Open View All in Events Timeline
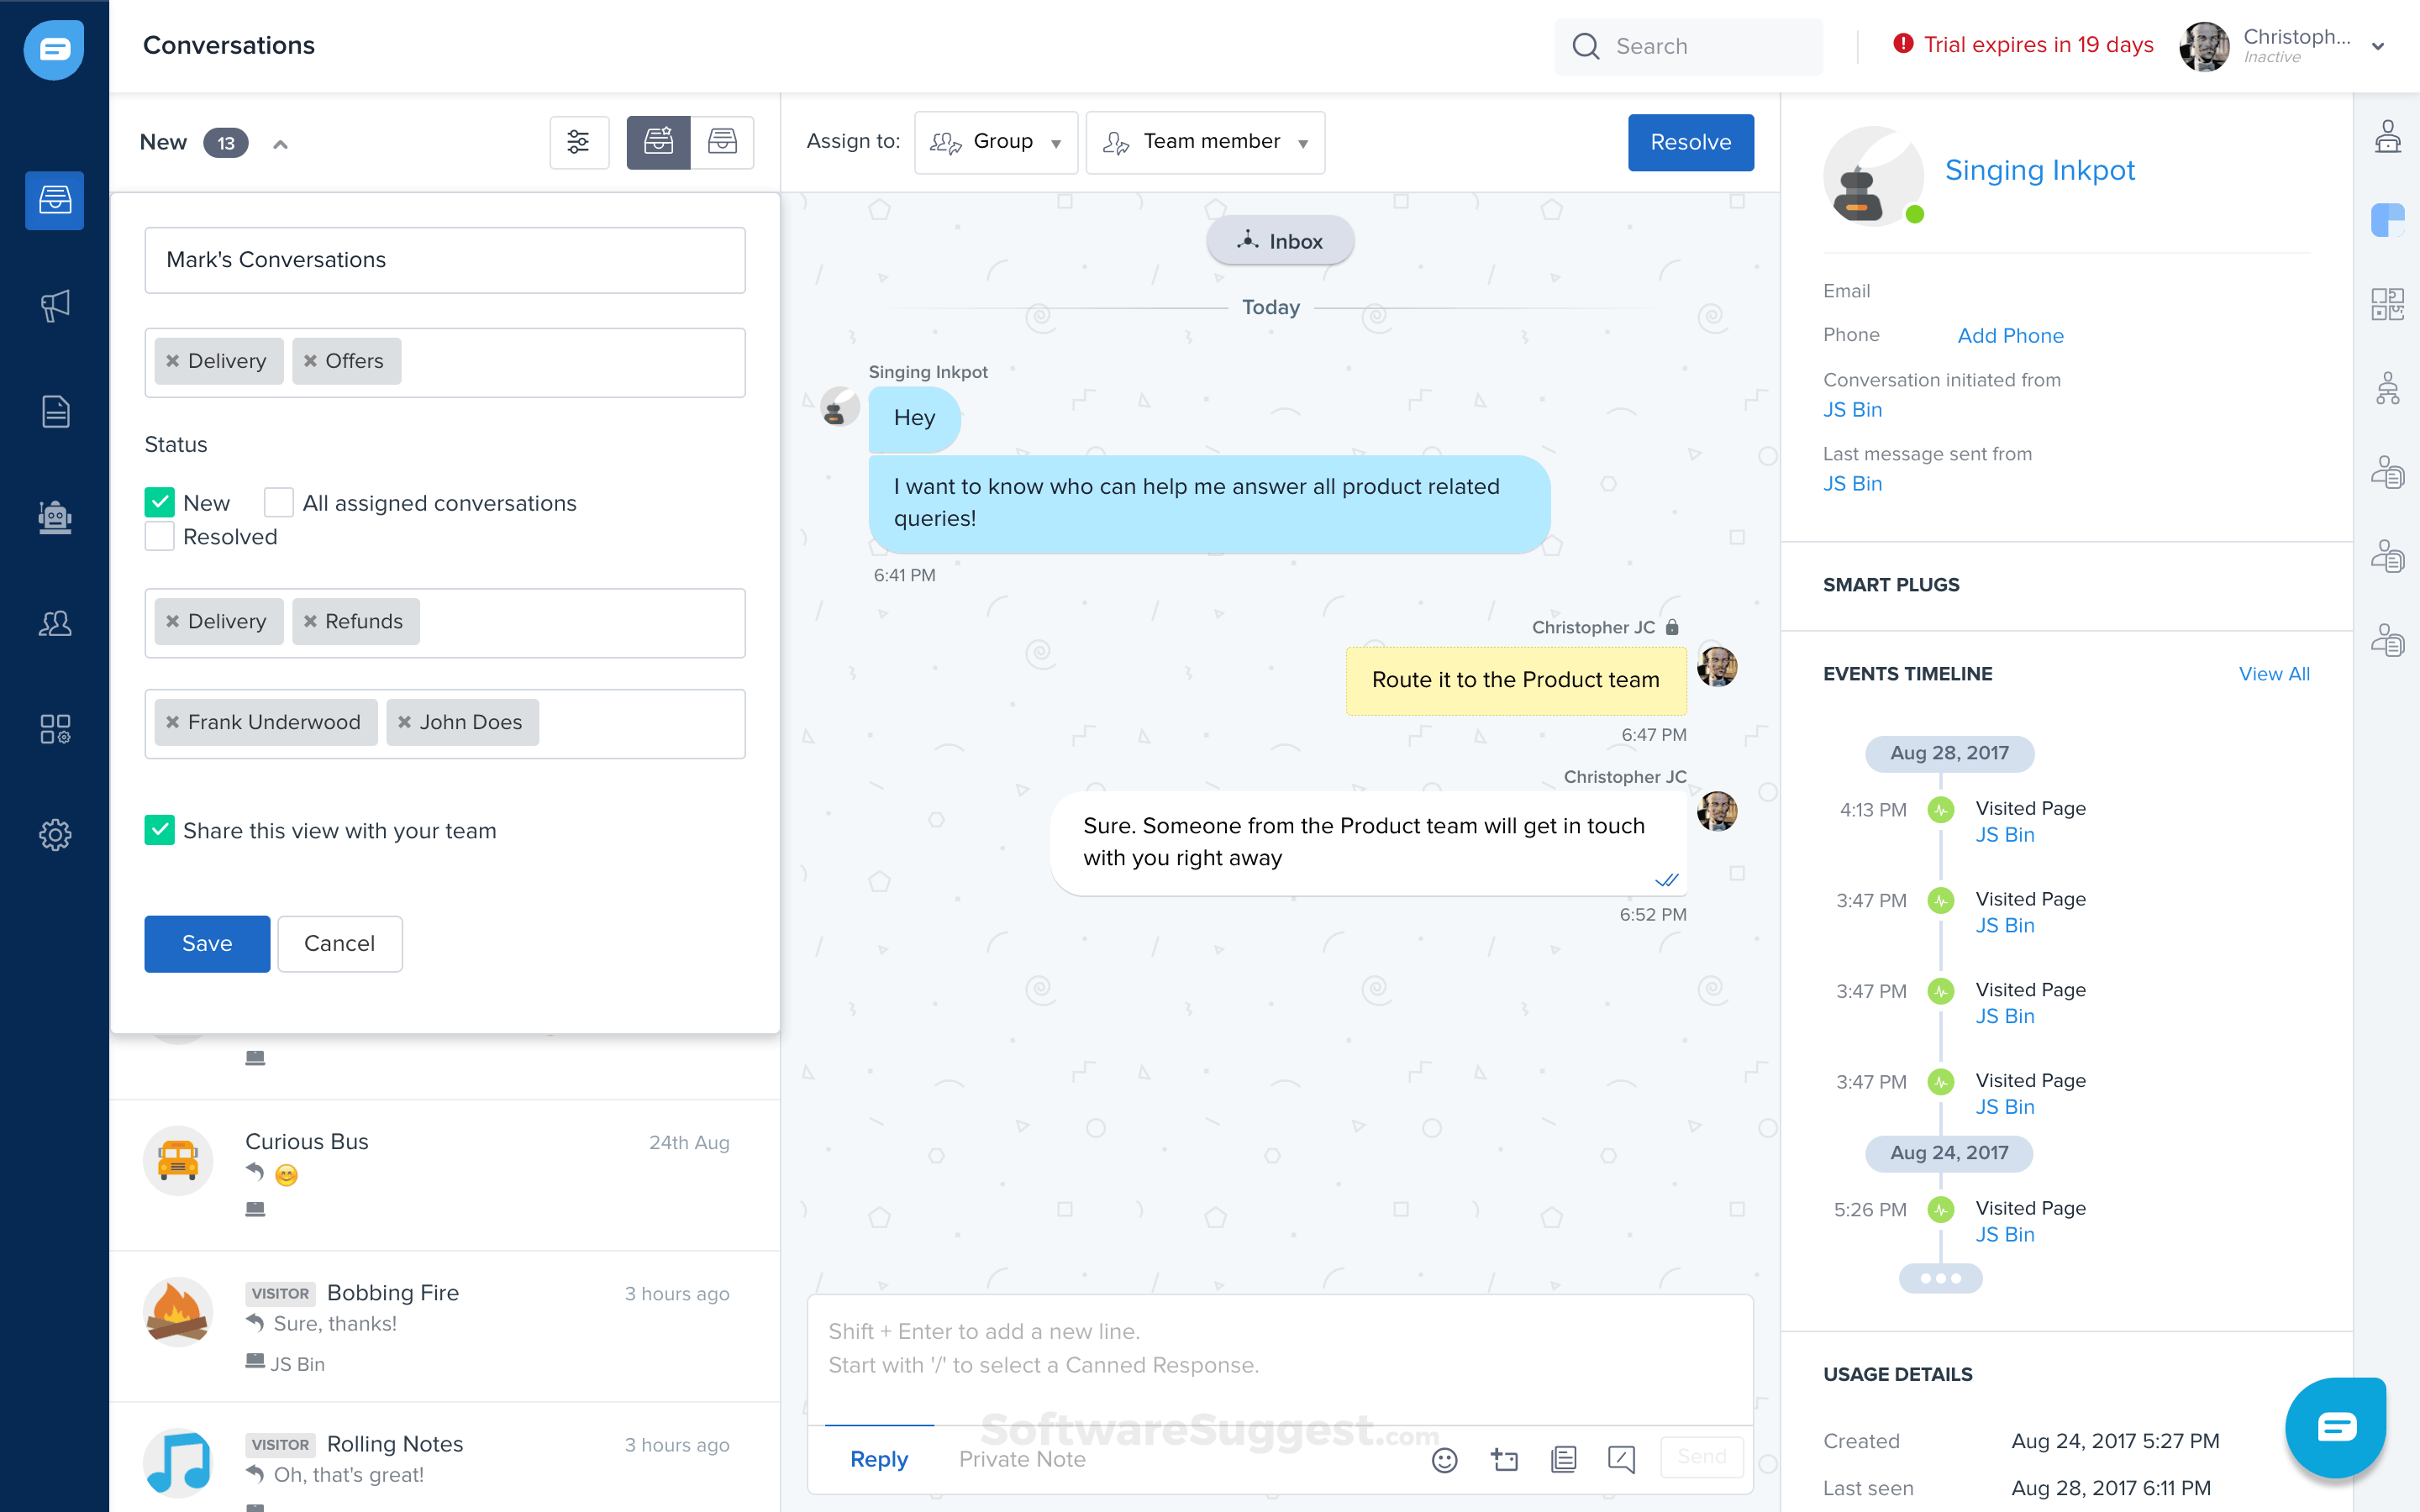Screen dimensions: 2420x1512 pos(2274,673)
